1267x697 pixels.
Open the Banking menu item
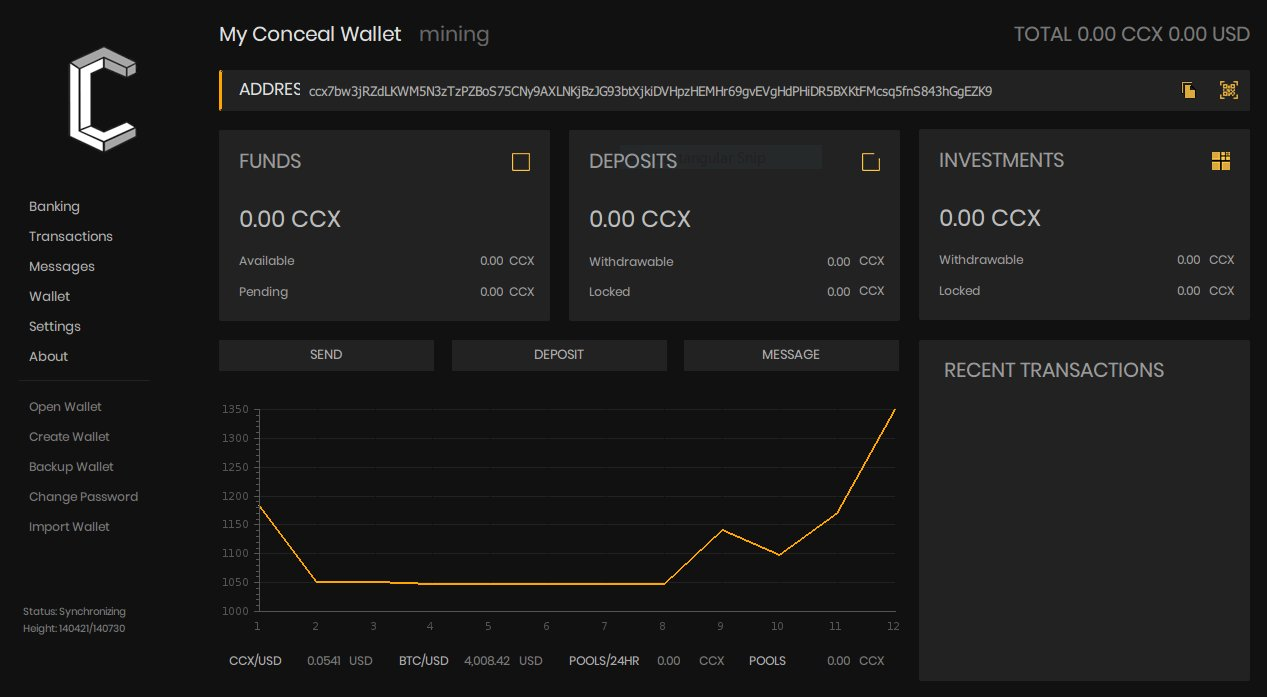[54, 206]
